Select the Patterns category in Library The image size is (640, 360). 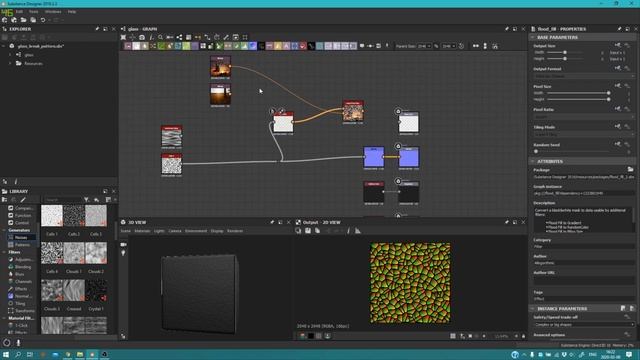[22, 245]
